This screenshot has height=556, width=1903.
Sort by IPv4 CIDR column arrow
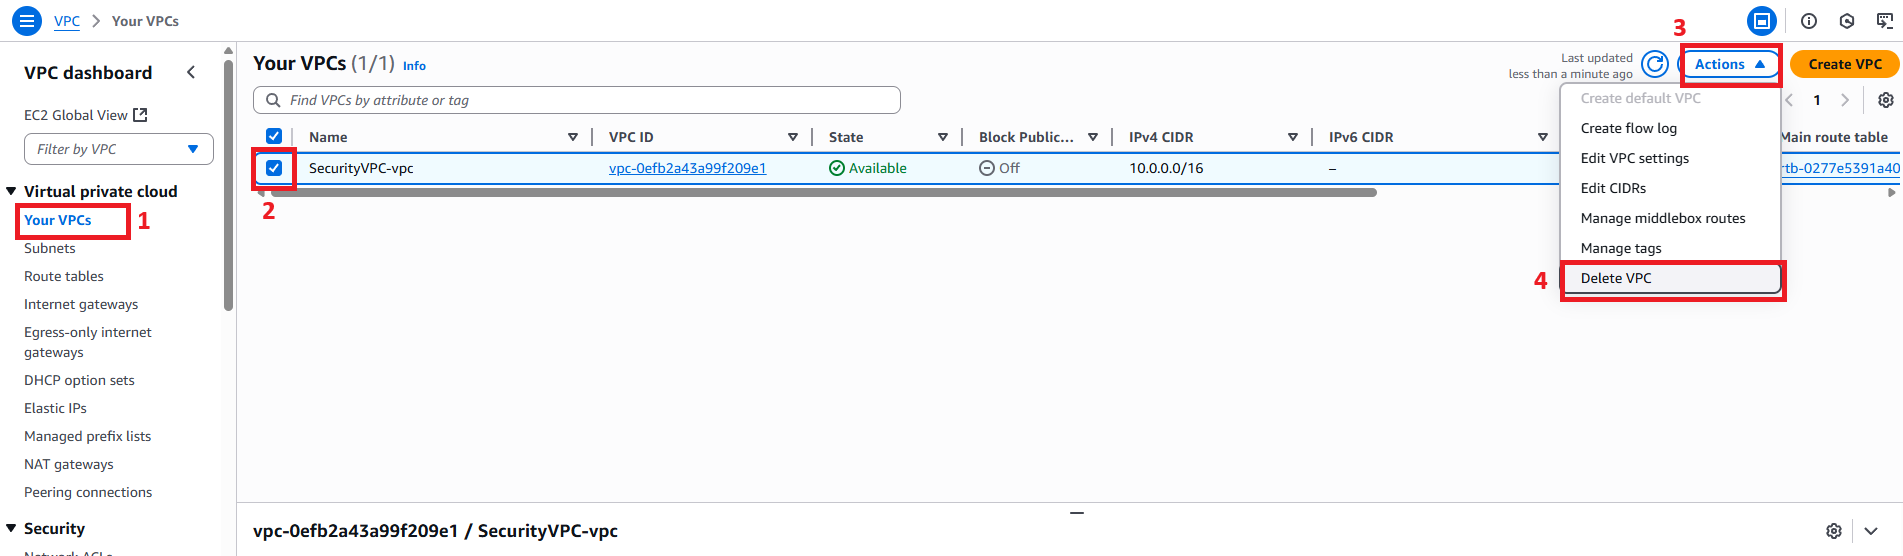(x=1293, y=137)
